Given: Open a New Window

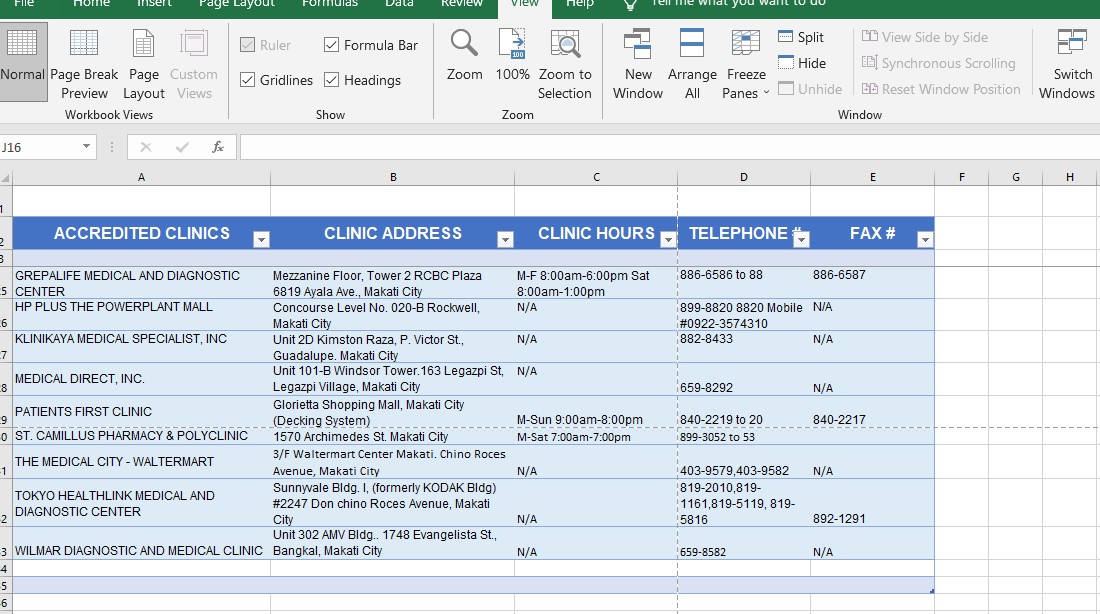Looking at the screenshot, I should (638, 64).
